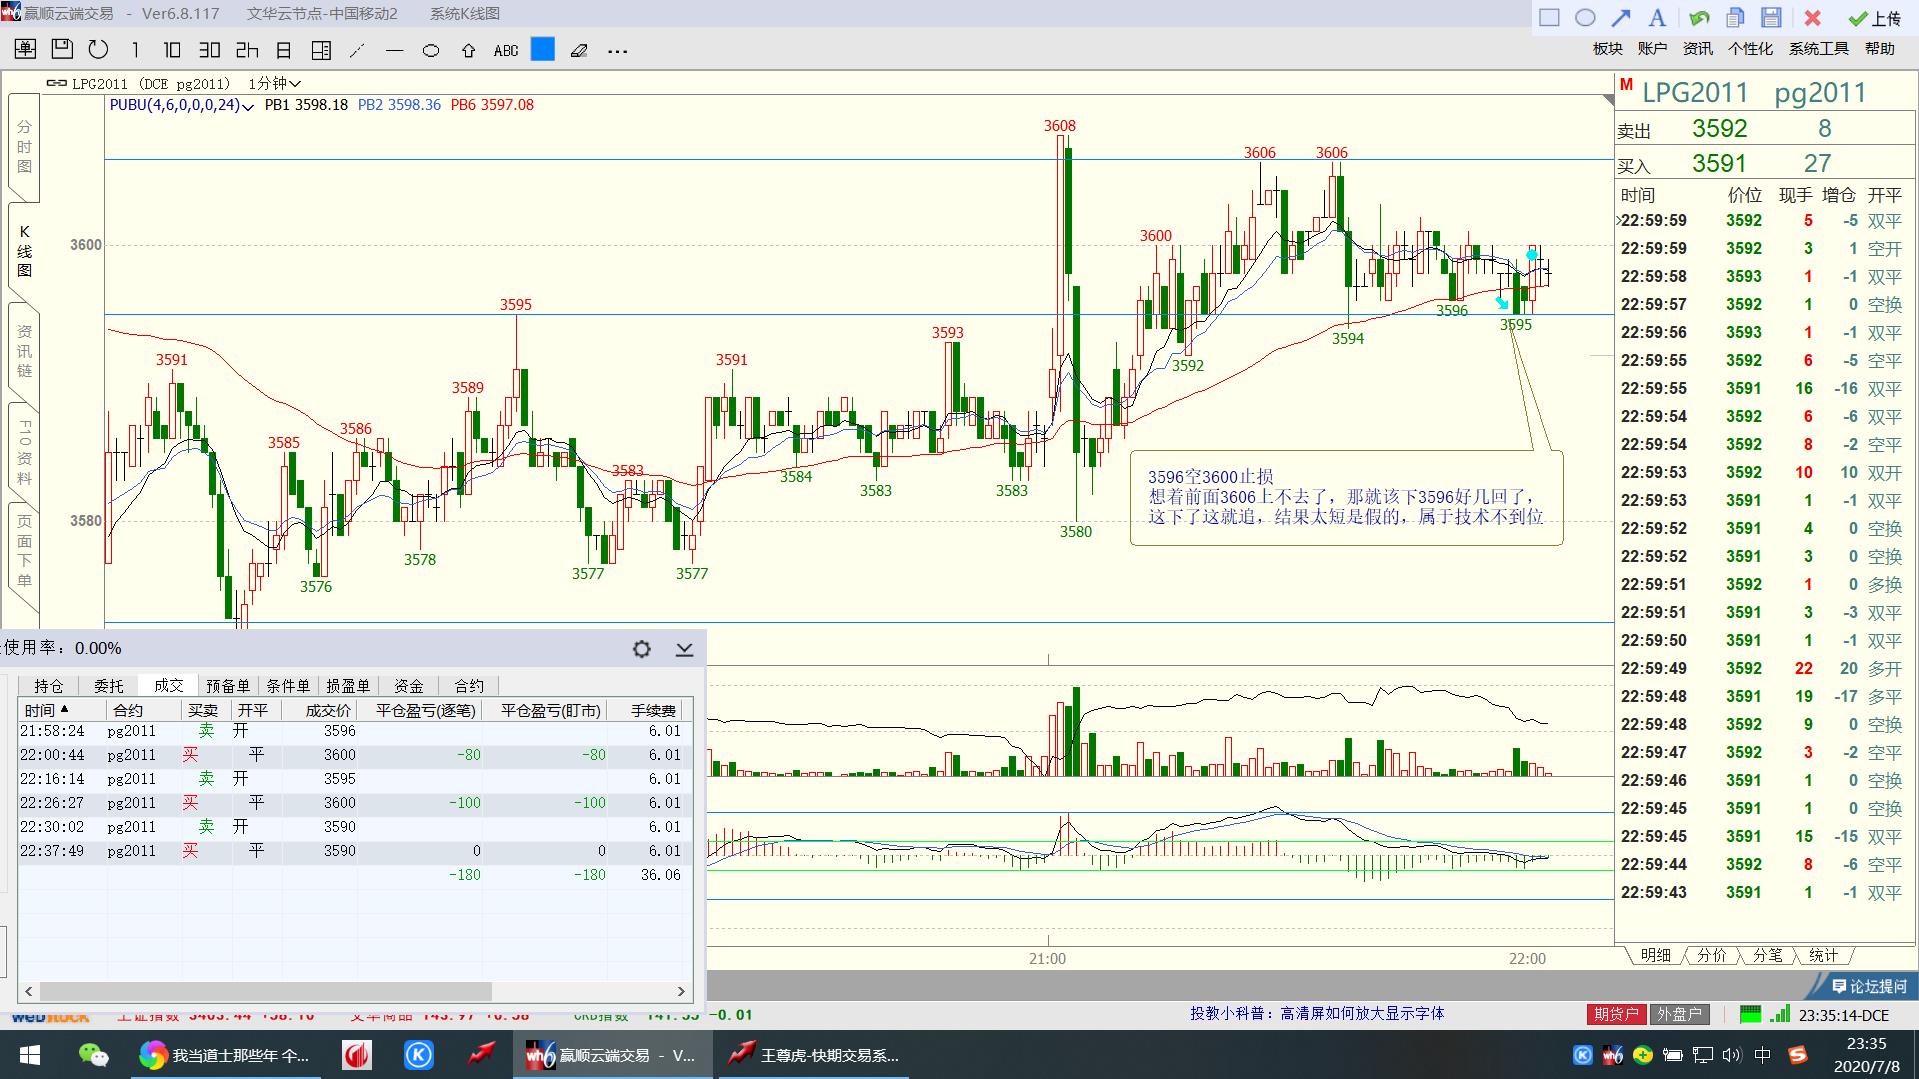Open the blue drawing color swatch
The image size is (1919, 1079).
tap(543, 49)
